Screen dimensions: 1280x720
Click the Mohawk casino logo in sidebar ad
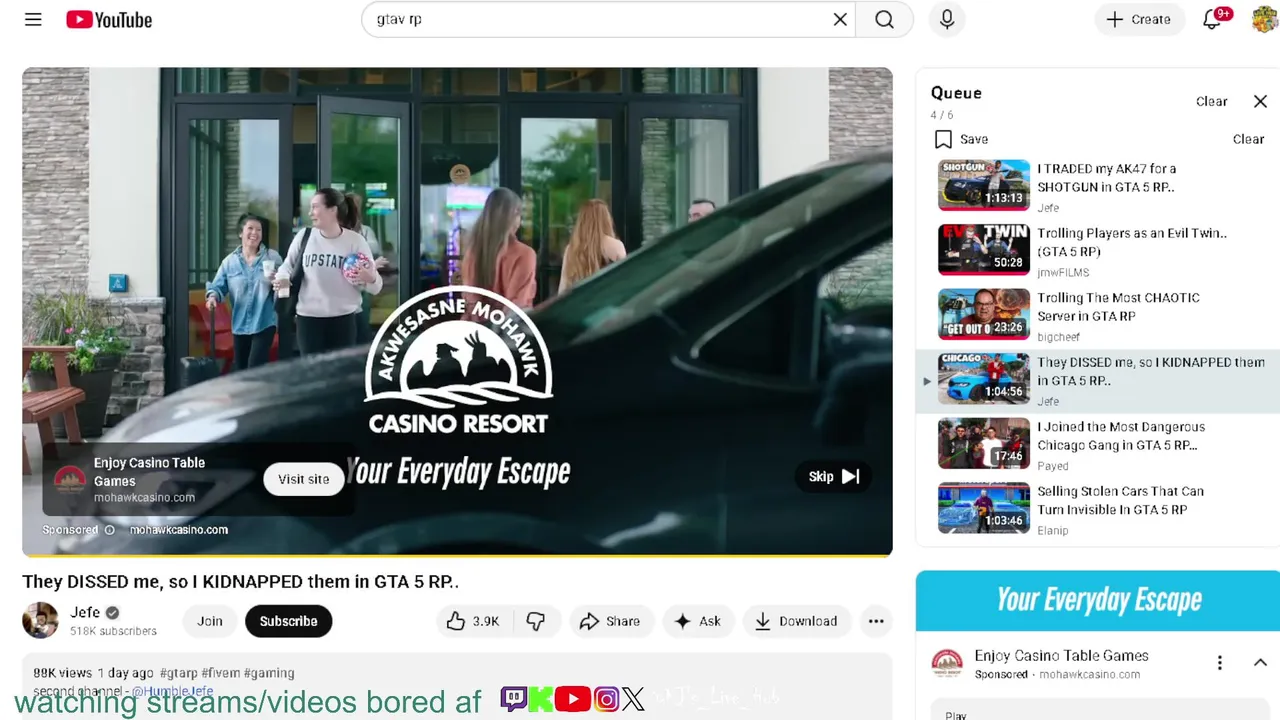coord(947,663)
